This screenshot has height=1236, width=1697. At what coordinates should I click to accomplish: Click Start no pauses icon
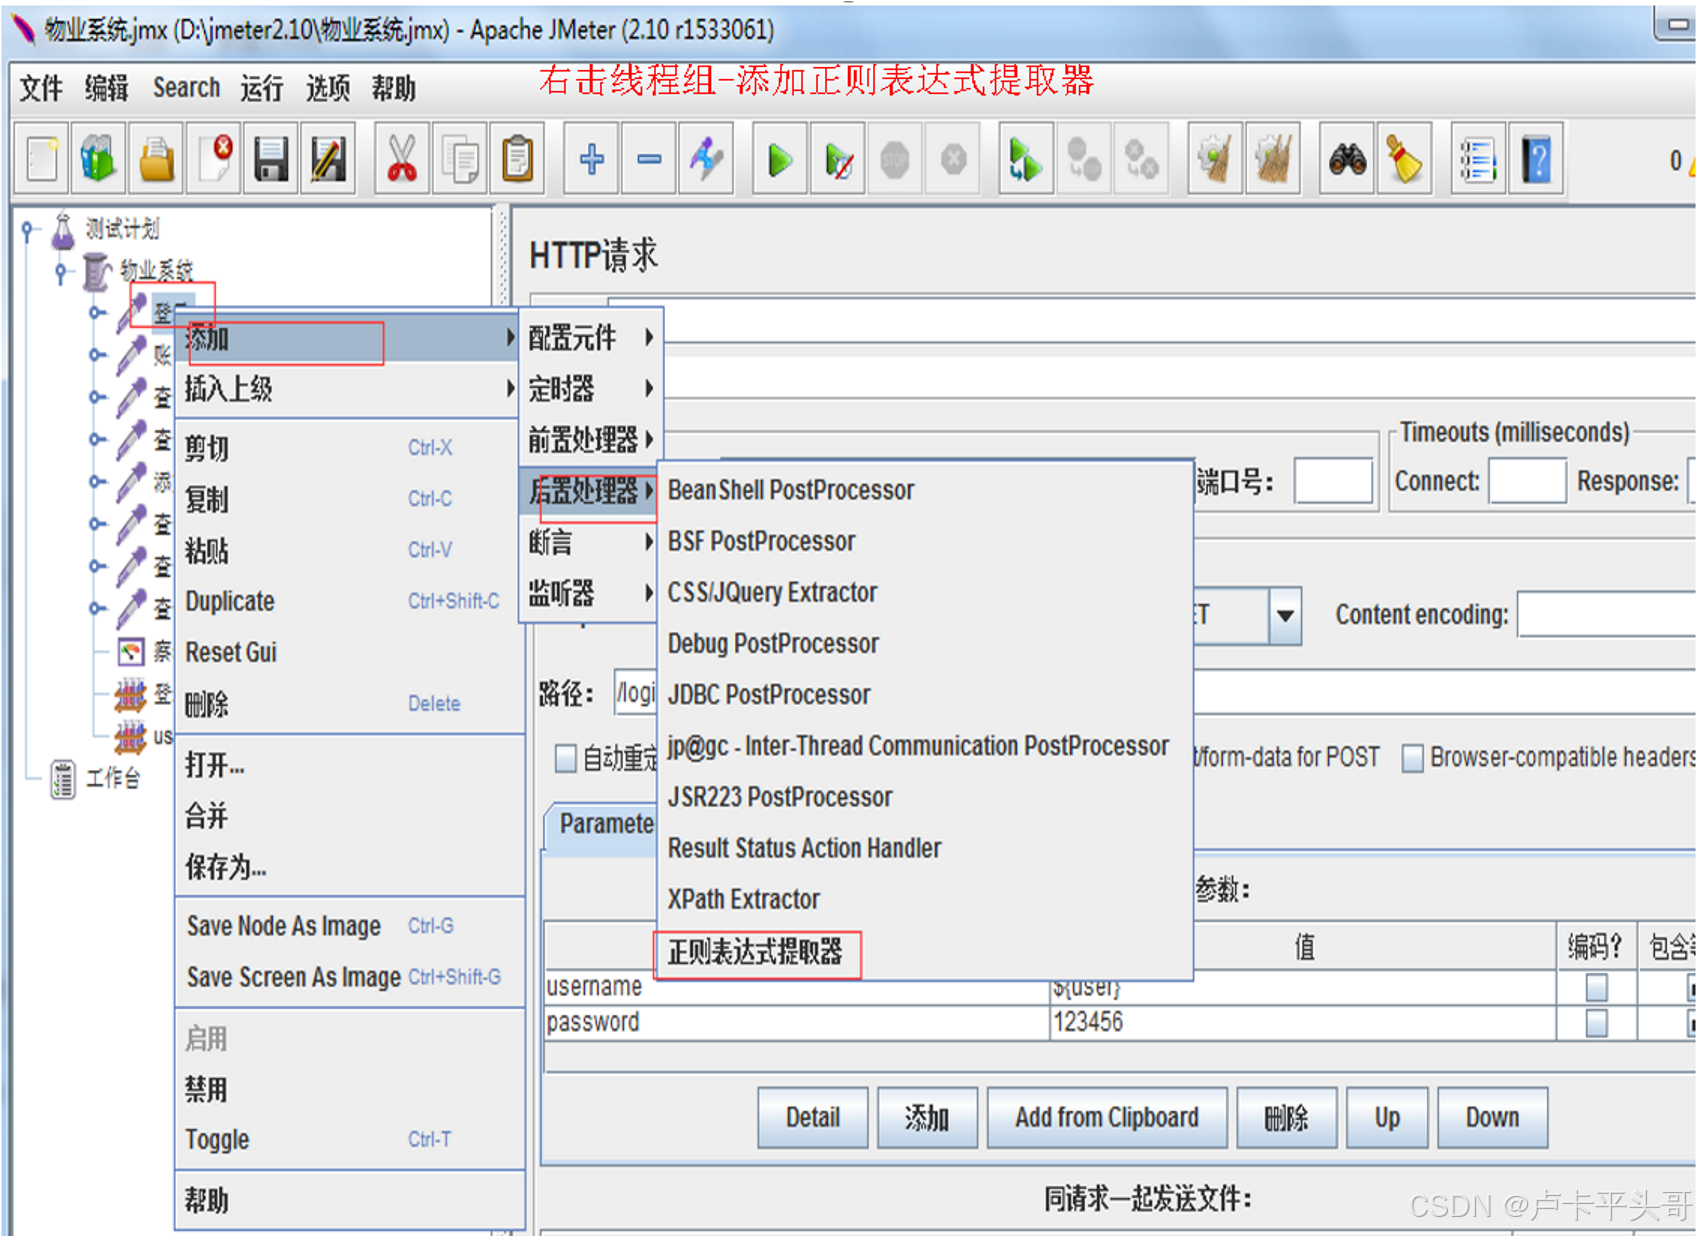(x=838, y=159)
